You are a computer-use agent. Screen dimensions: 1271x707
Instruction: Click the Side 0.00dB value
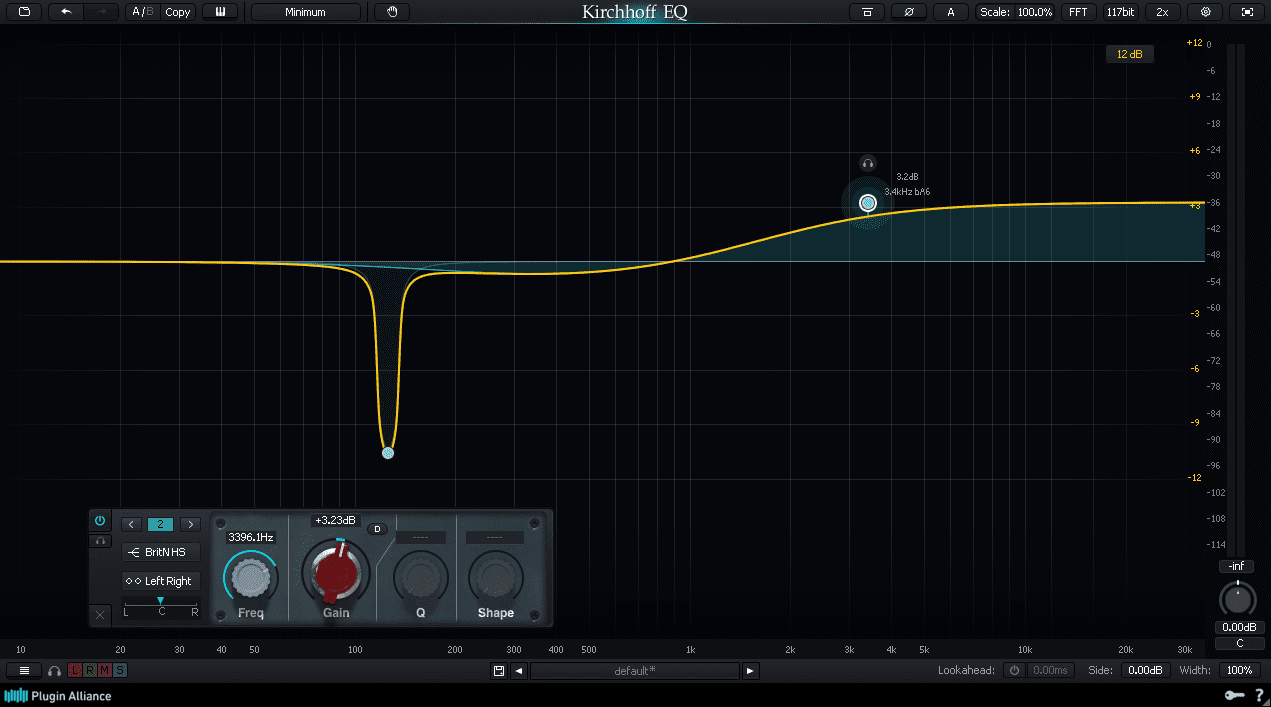(1146, 670)
